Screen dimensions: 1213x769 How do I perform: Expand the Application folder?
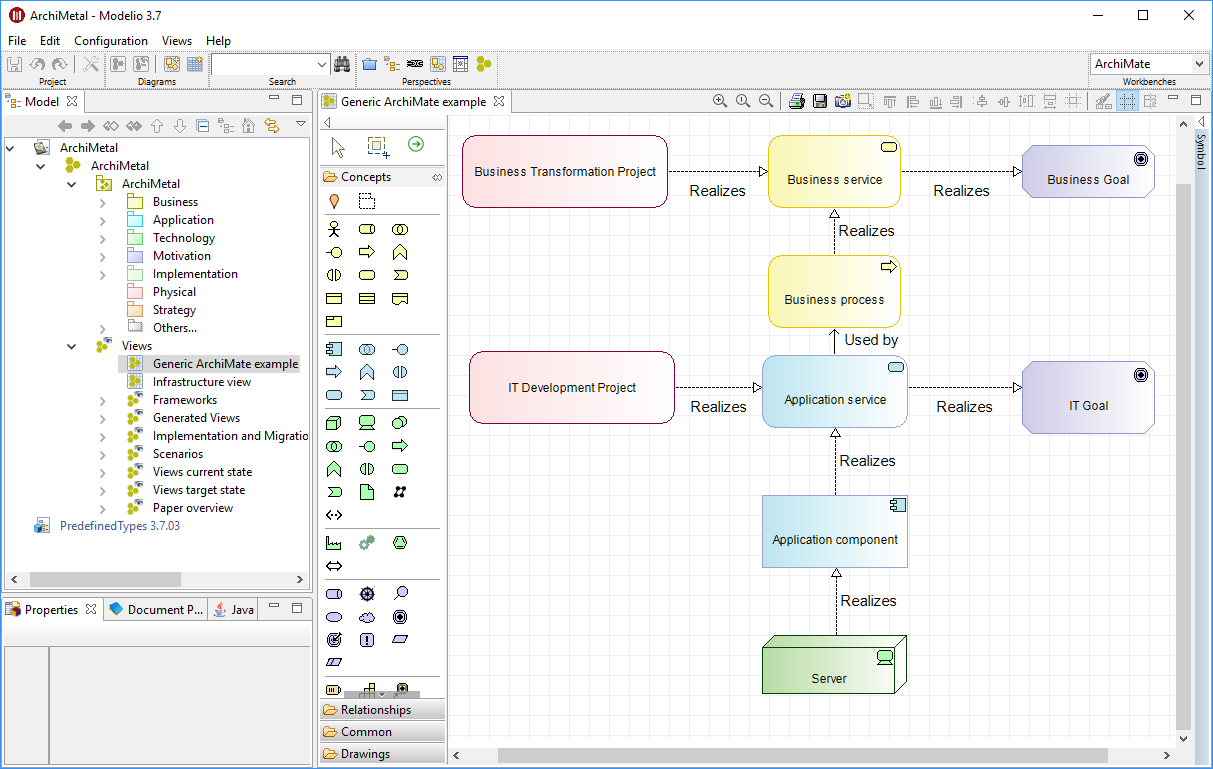[103, 220]
